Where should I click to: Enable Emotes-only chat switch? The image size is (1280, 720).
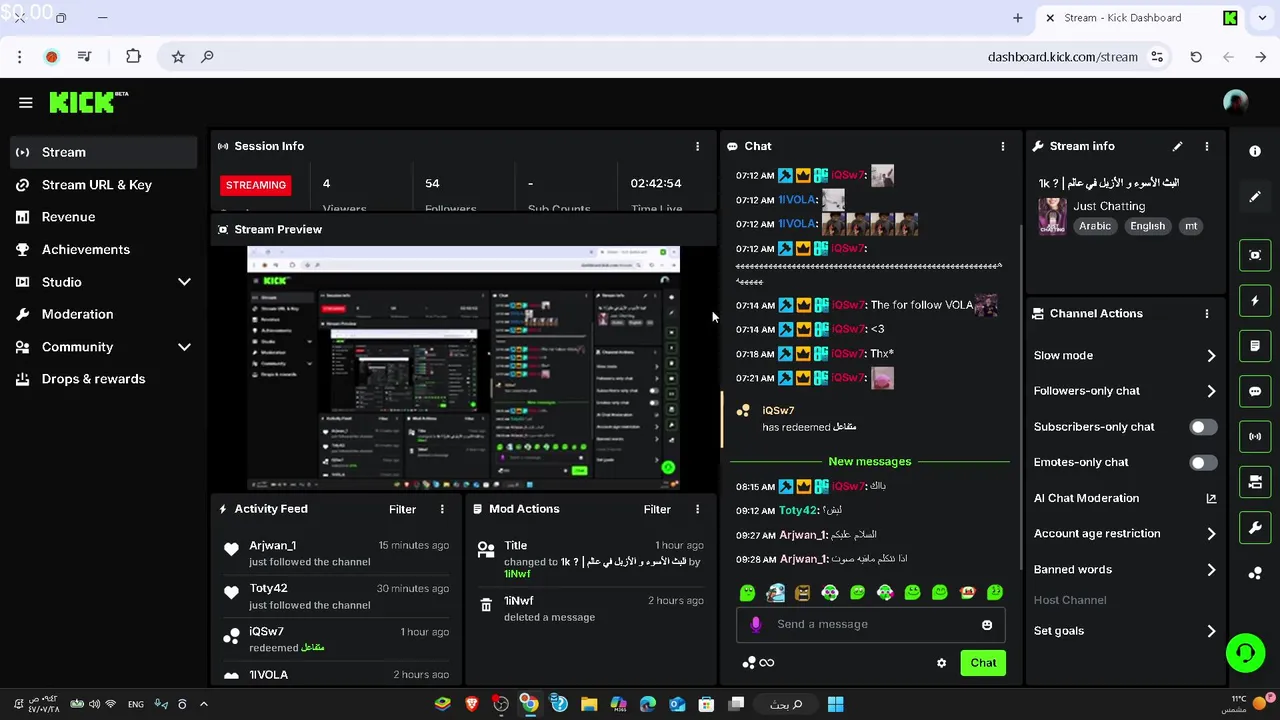tap(1203, 463)
